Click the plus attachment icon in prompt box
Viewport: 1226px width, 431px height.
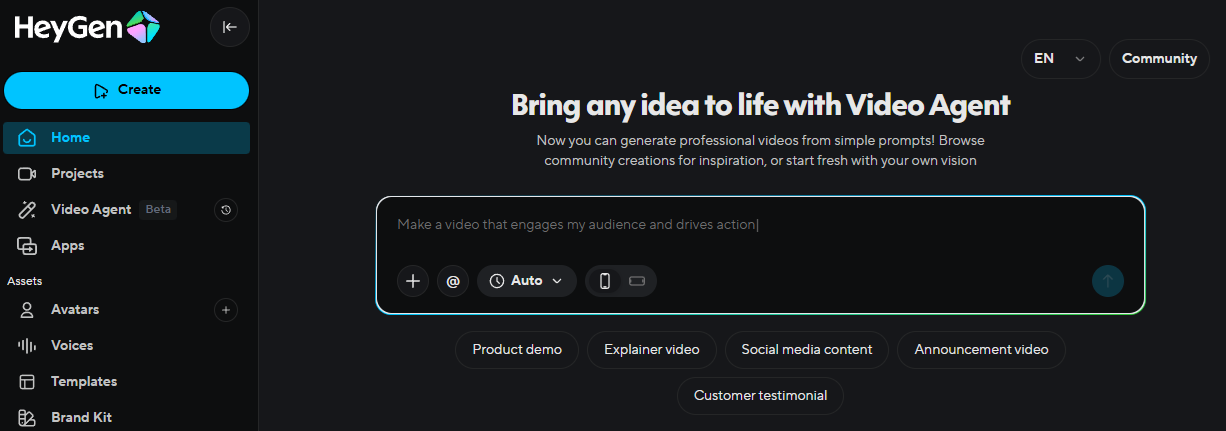coord(412,281)
